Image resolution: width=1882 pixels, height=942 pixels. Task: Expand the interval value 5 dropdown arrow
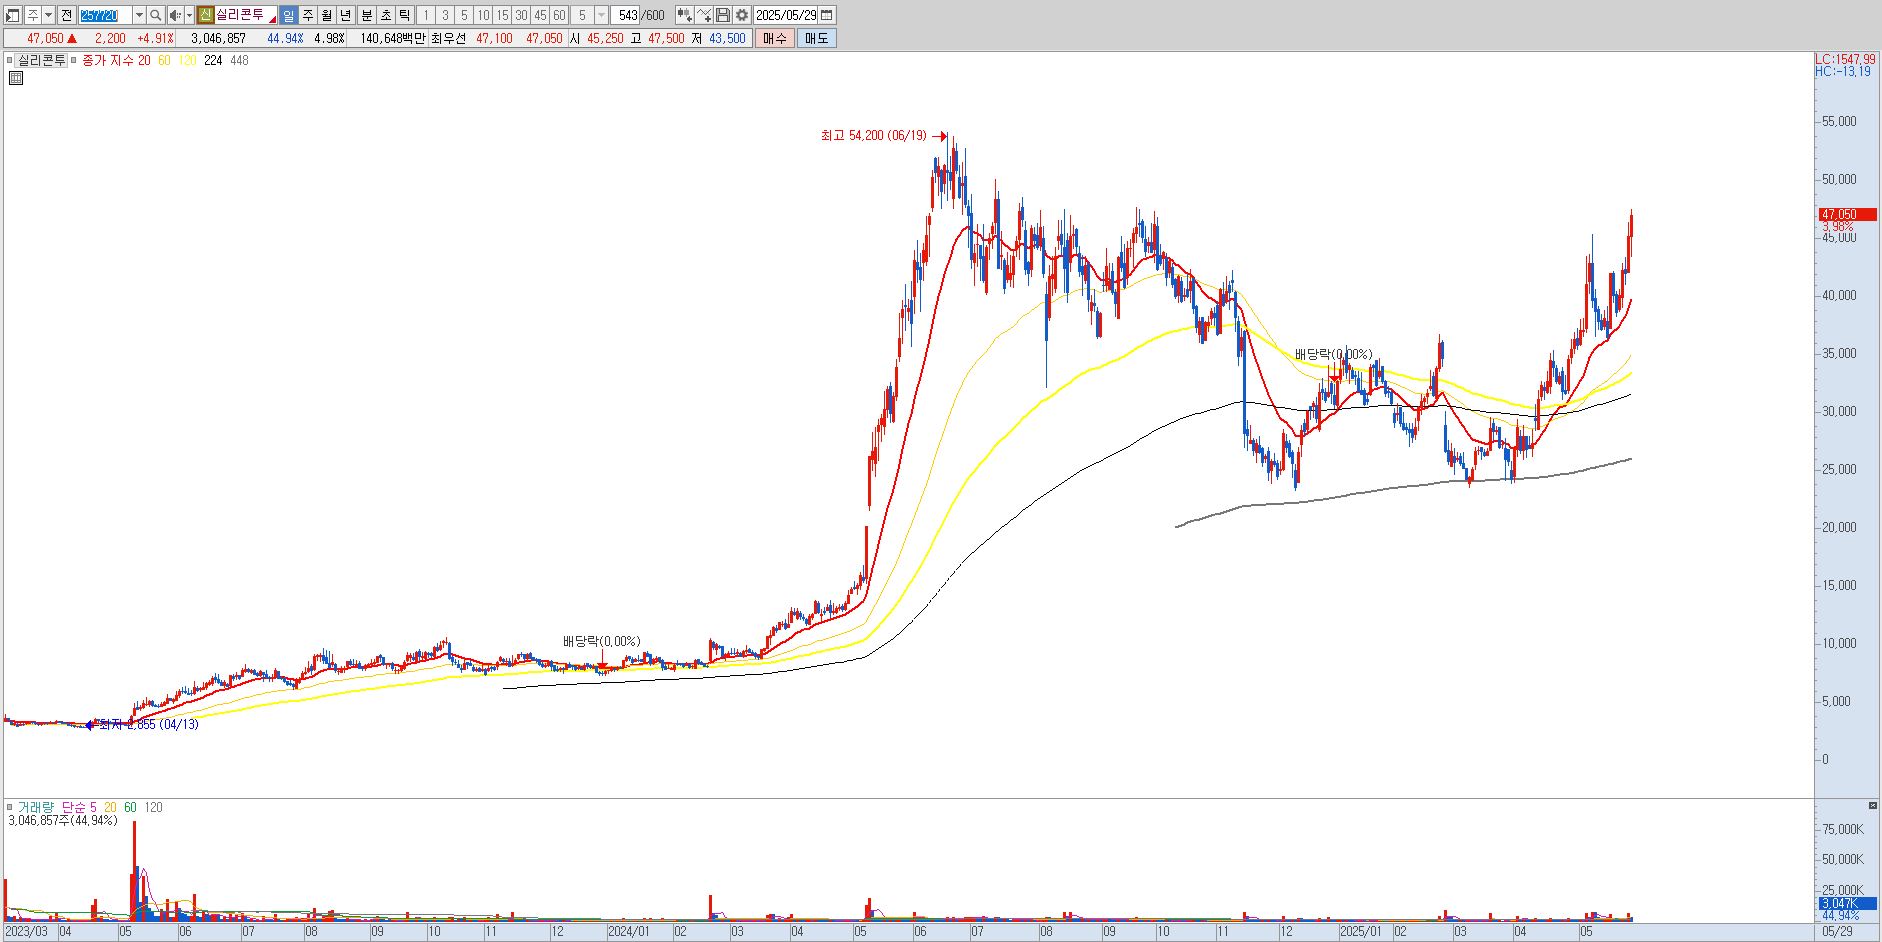click(601, 15)
